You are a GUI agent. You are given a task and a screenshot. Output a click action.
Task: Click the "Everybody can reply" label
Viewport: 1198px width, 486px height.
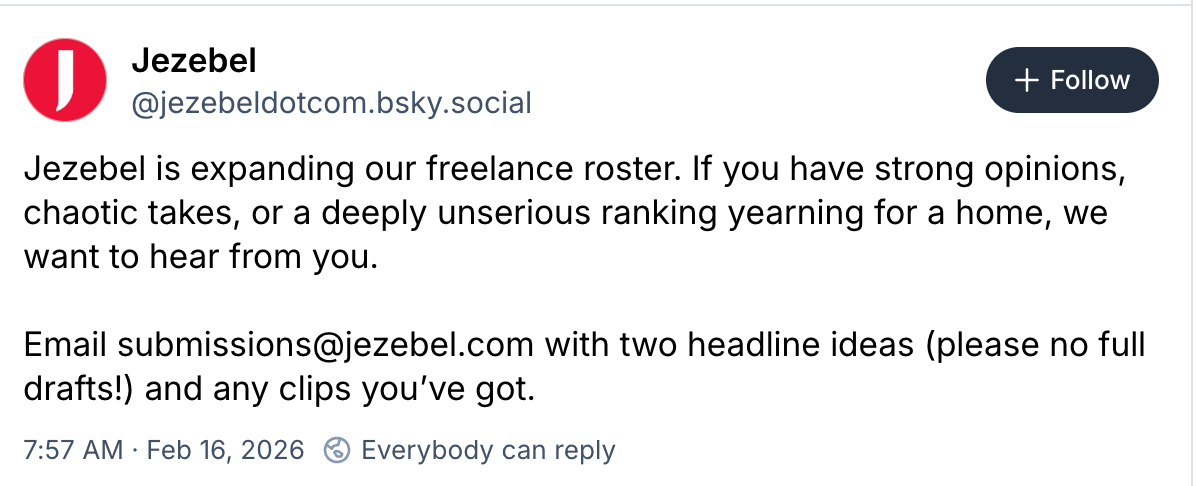(488, 450)
